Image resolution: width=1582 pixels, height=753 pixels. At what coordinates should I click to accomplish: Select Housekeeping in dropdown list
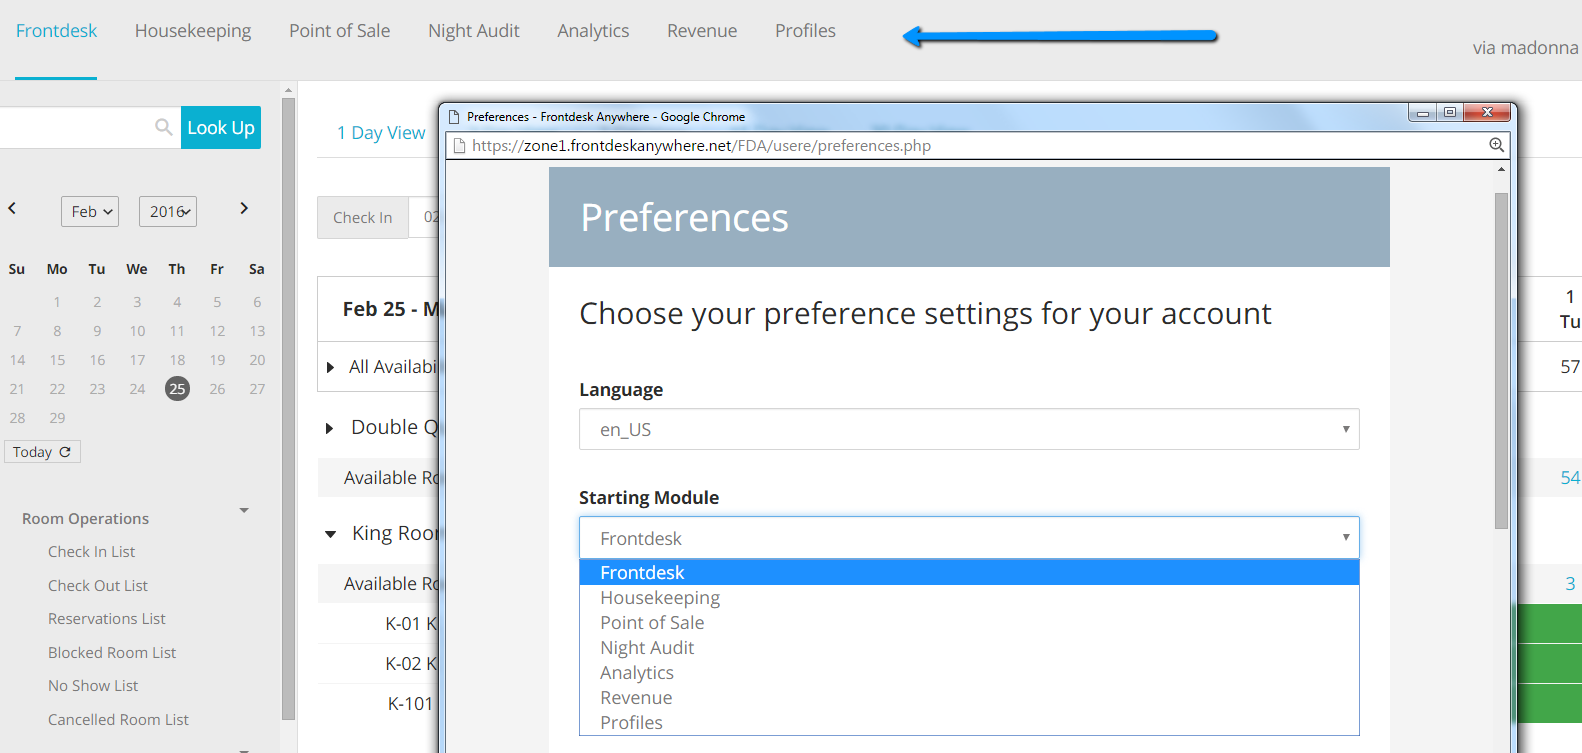coord(969,597)
